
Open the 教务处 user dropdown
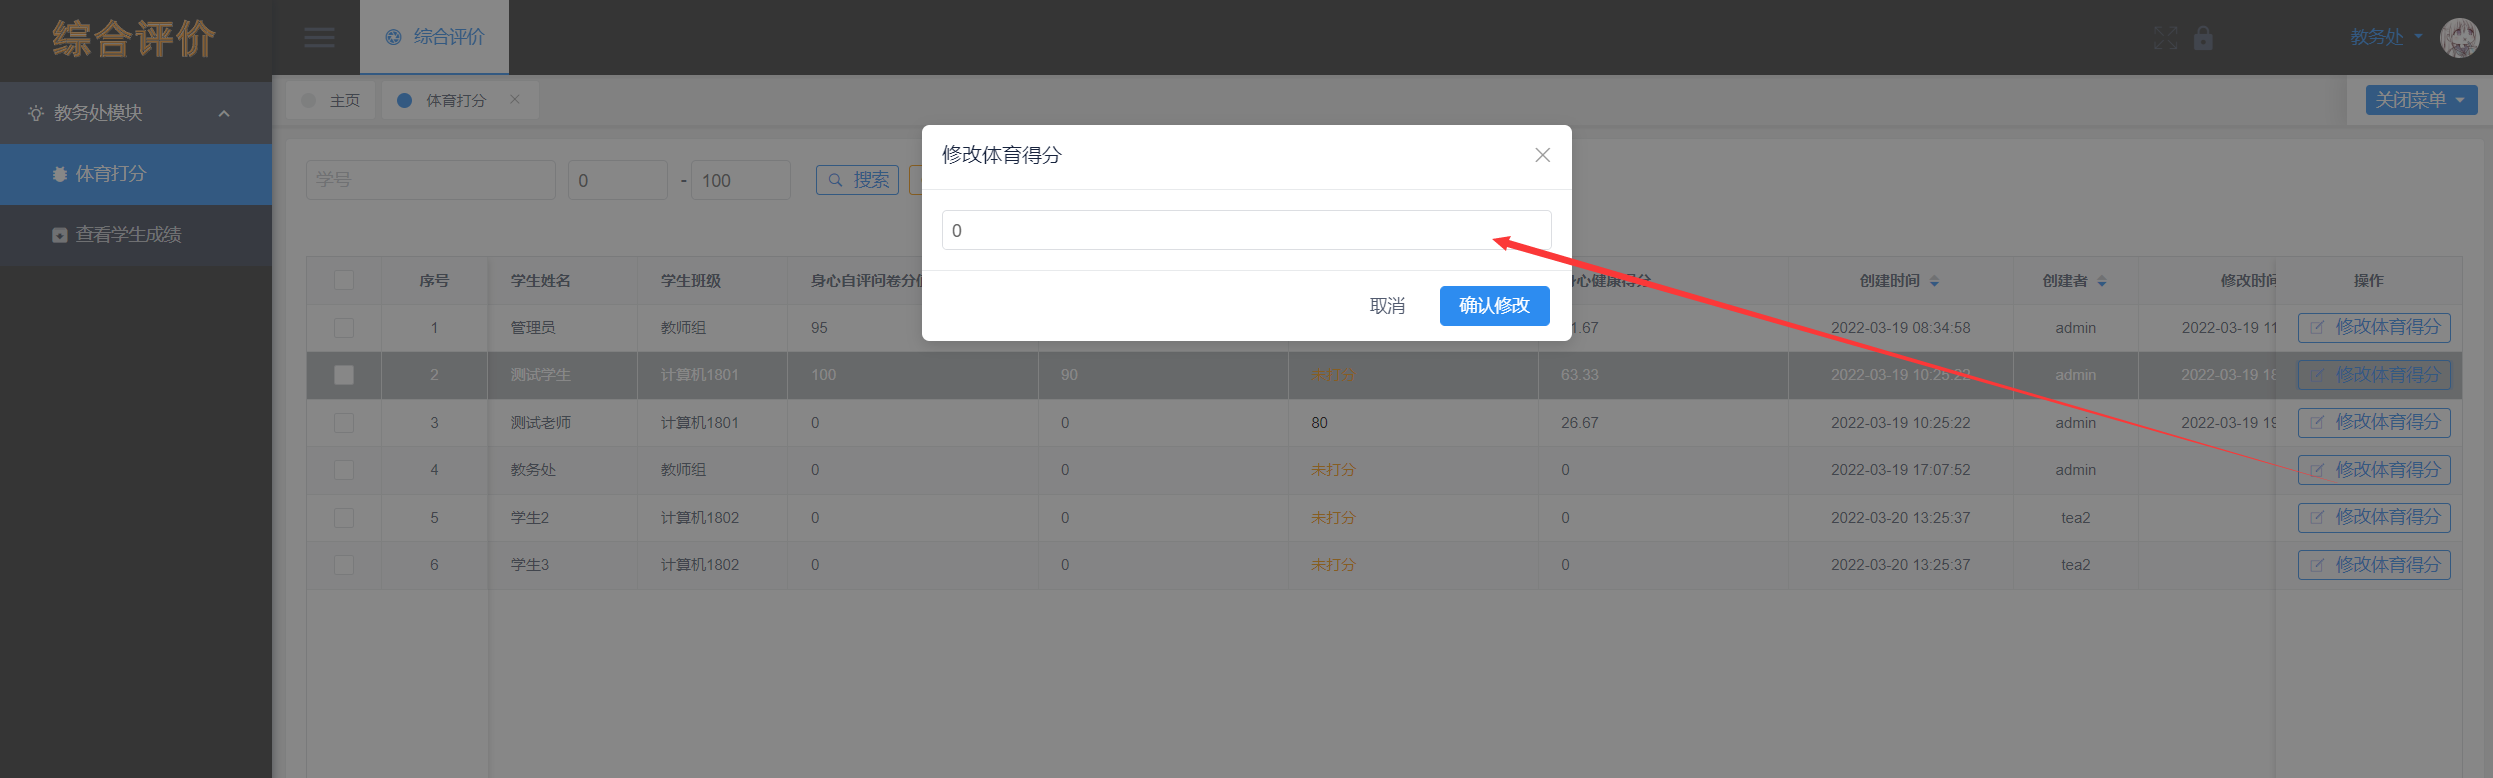tap(2386, 37)
